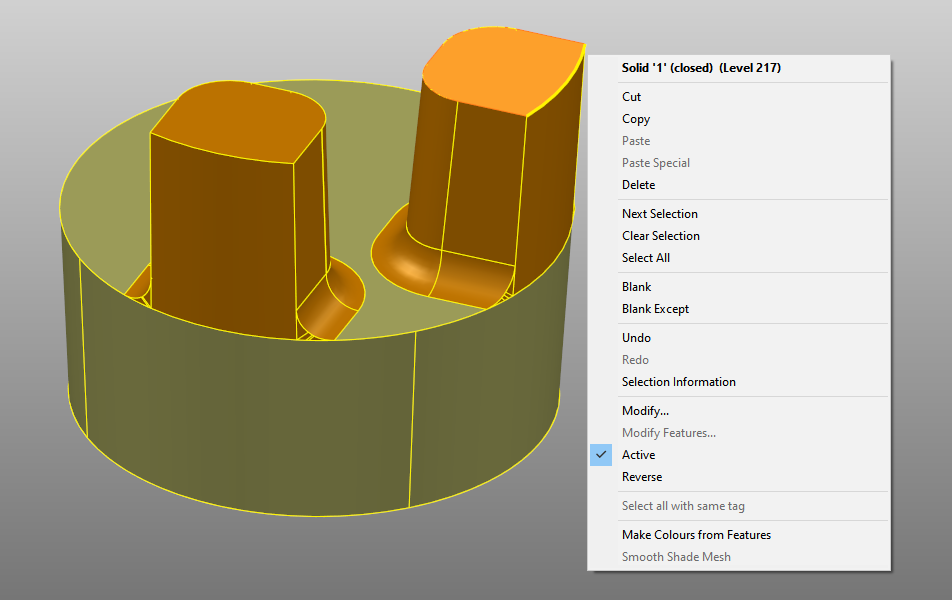Open Selection Information
Image resolution: width=952 pixels, height=600 pixels.
(x=678, y=381)
